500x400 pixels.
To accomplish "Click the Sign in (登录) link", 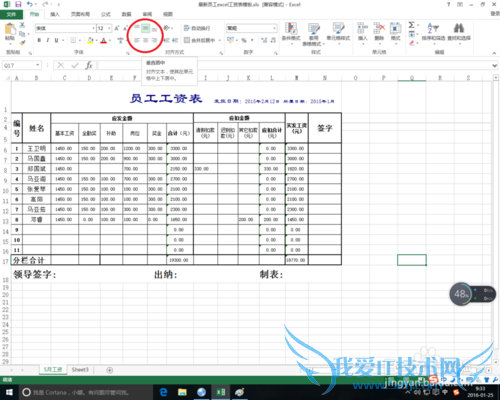I will click(495, 13).
